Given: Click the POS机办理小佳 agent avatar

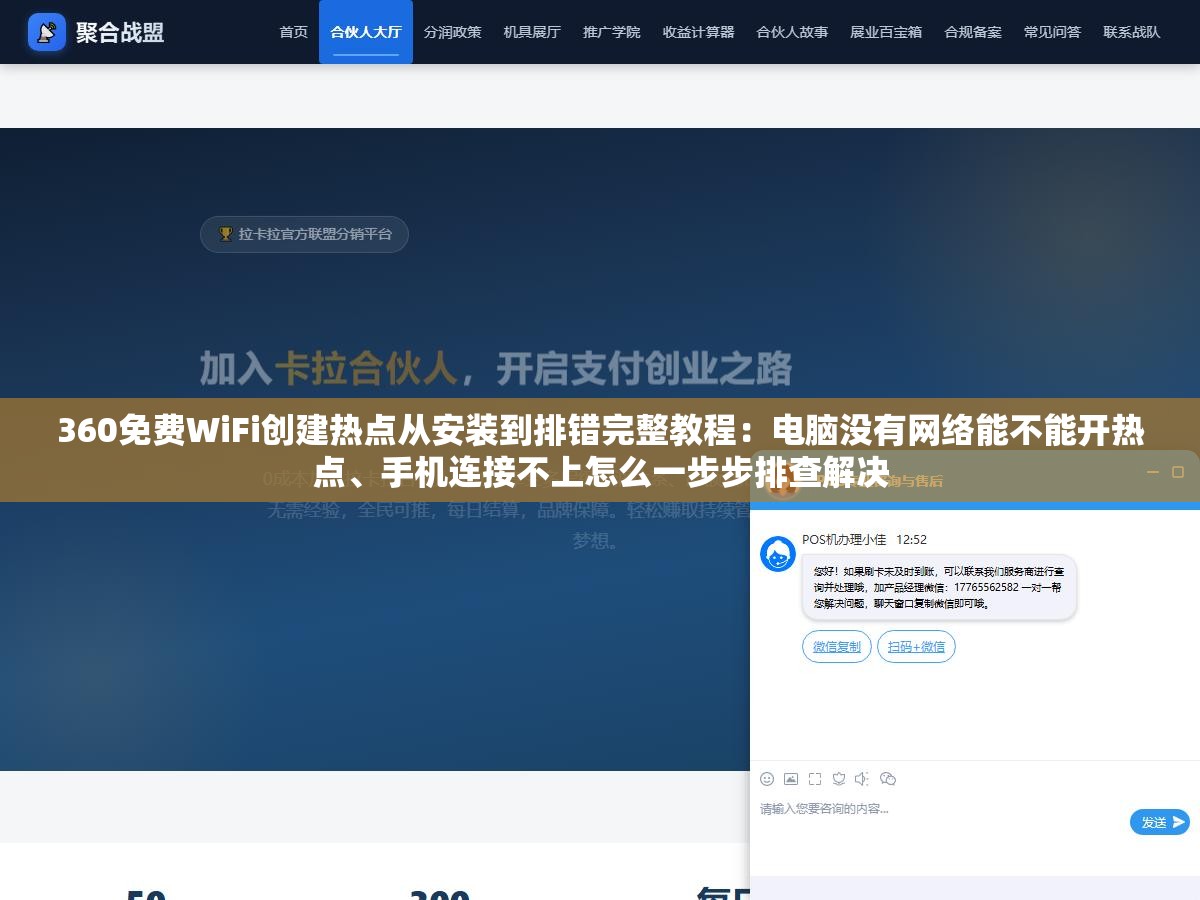Looking at the screenshot, I should (778, 554).
